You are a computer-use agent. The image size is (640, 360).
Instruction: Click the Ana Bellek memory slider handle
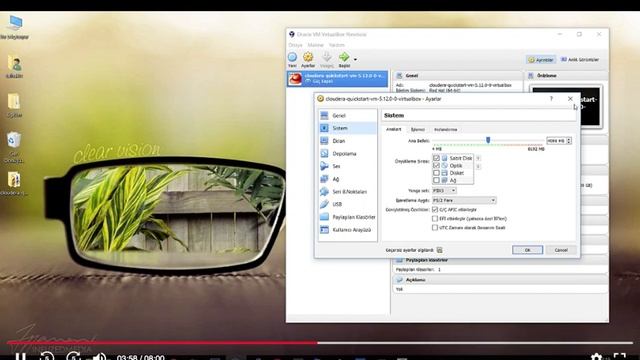(x=488, y=140)
